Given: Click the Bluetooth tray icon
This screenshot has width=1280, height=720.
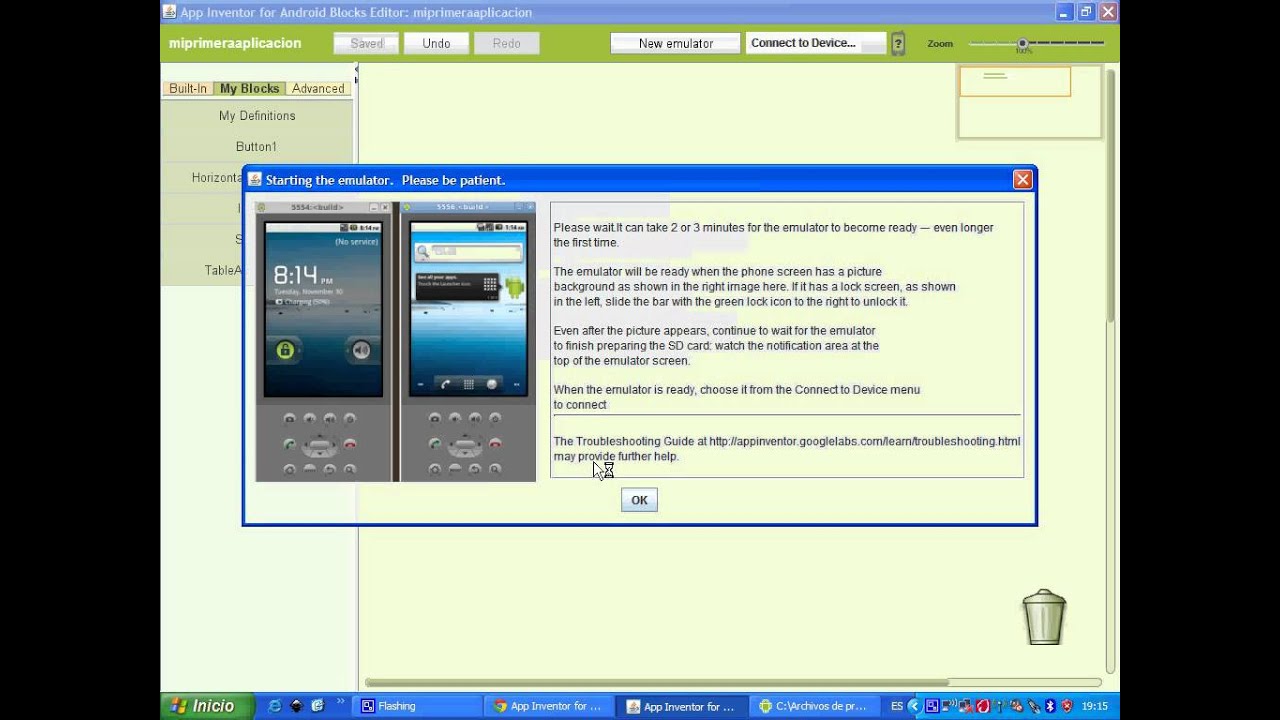Looking at the screenshot, I should pyautogui.click(x=1050, y=706).
